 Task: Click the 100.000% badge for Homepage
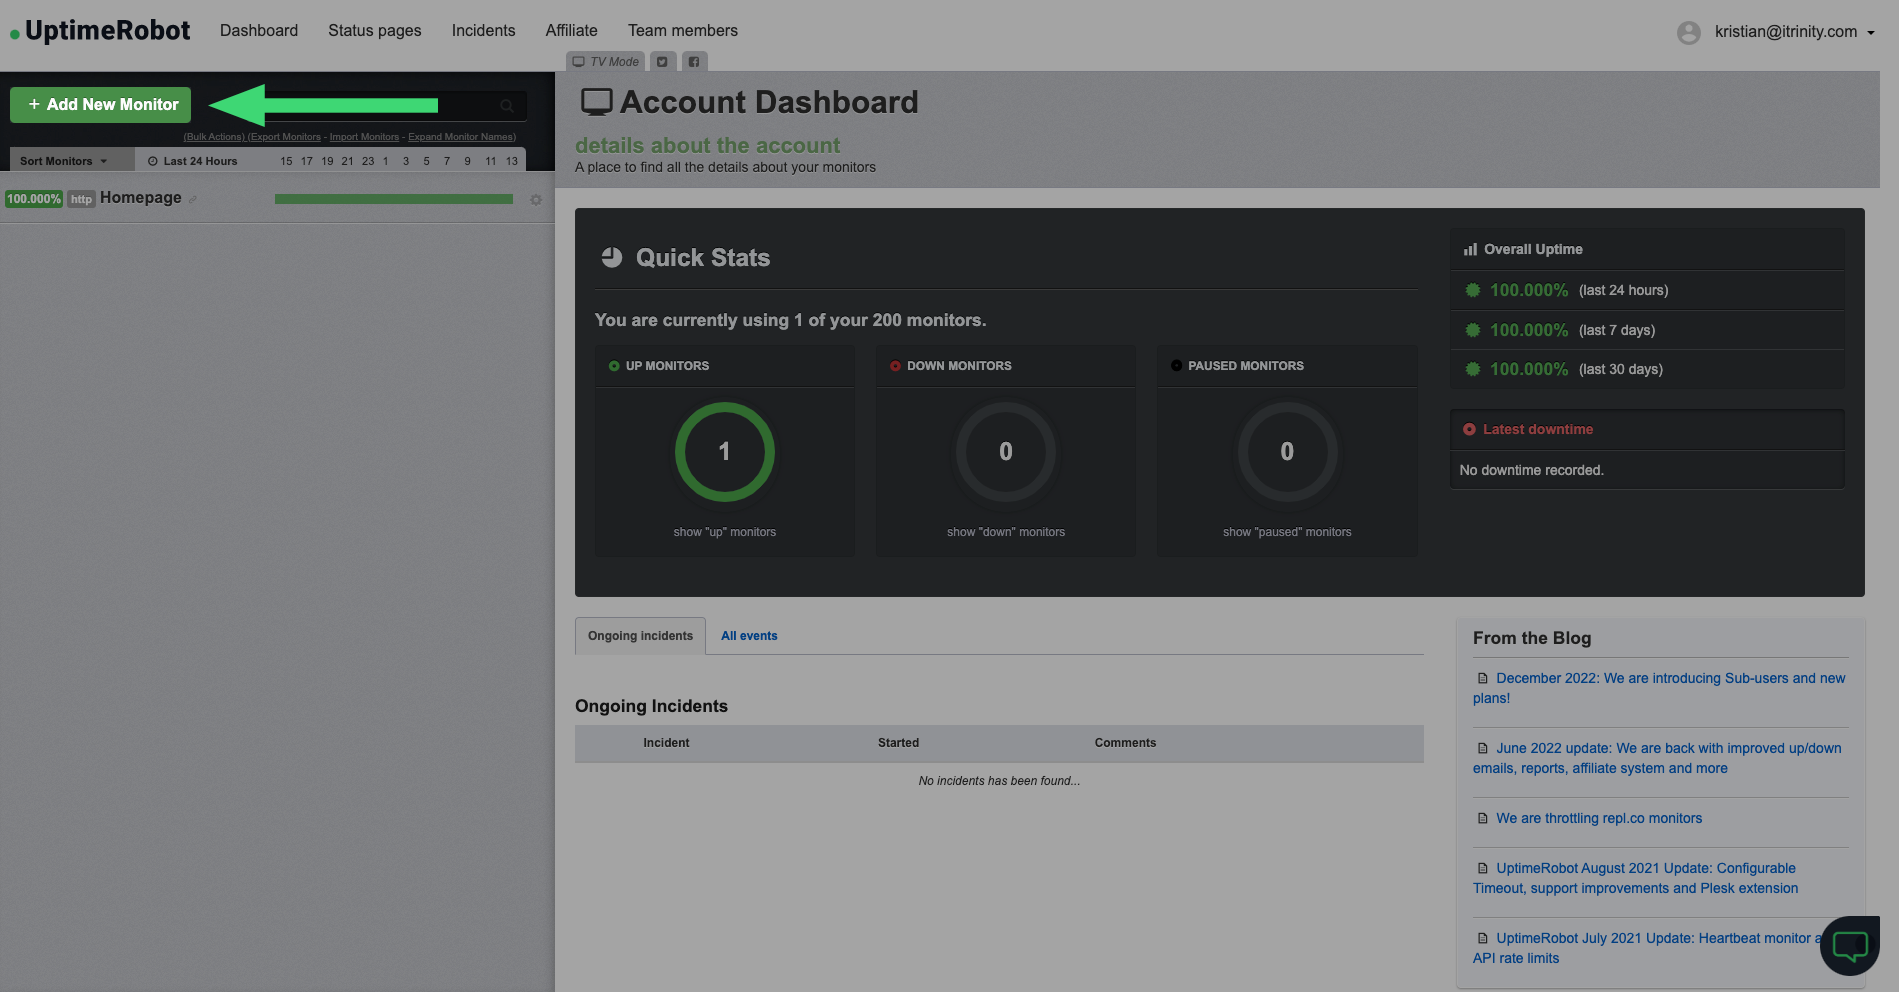pyautogui.click(x=34, y=199)
